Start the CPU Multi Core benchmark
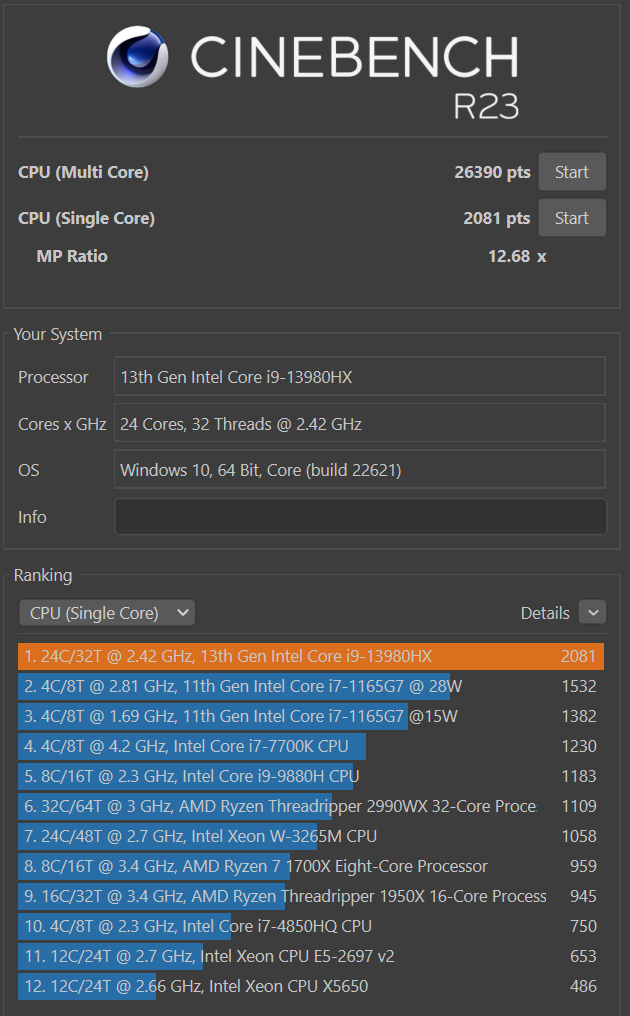The width and height of the screenshot is (630, 1016). click(572, 172)
